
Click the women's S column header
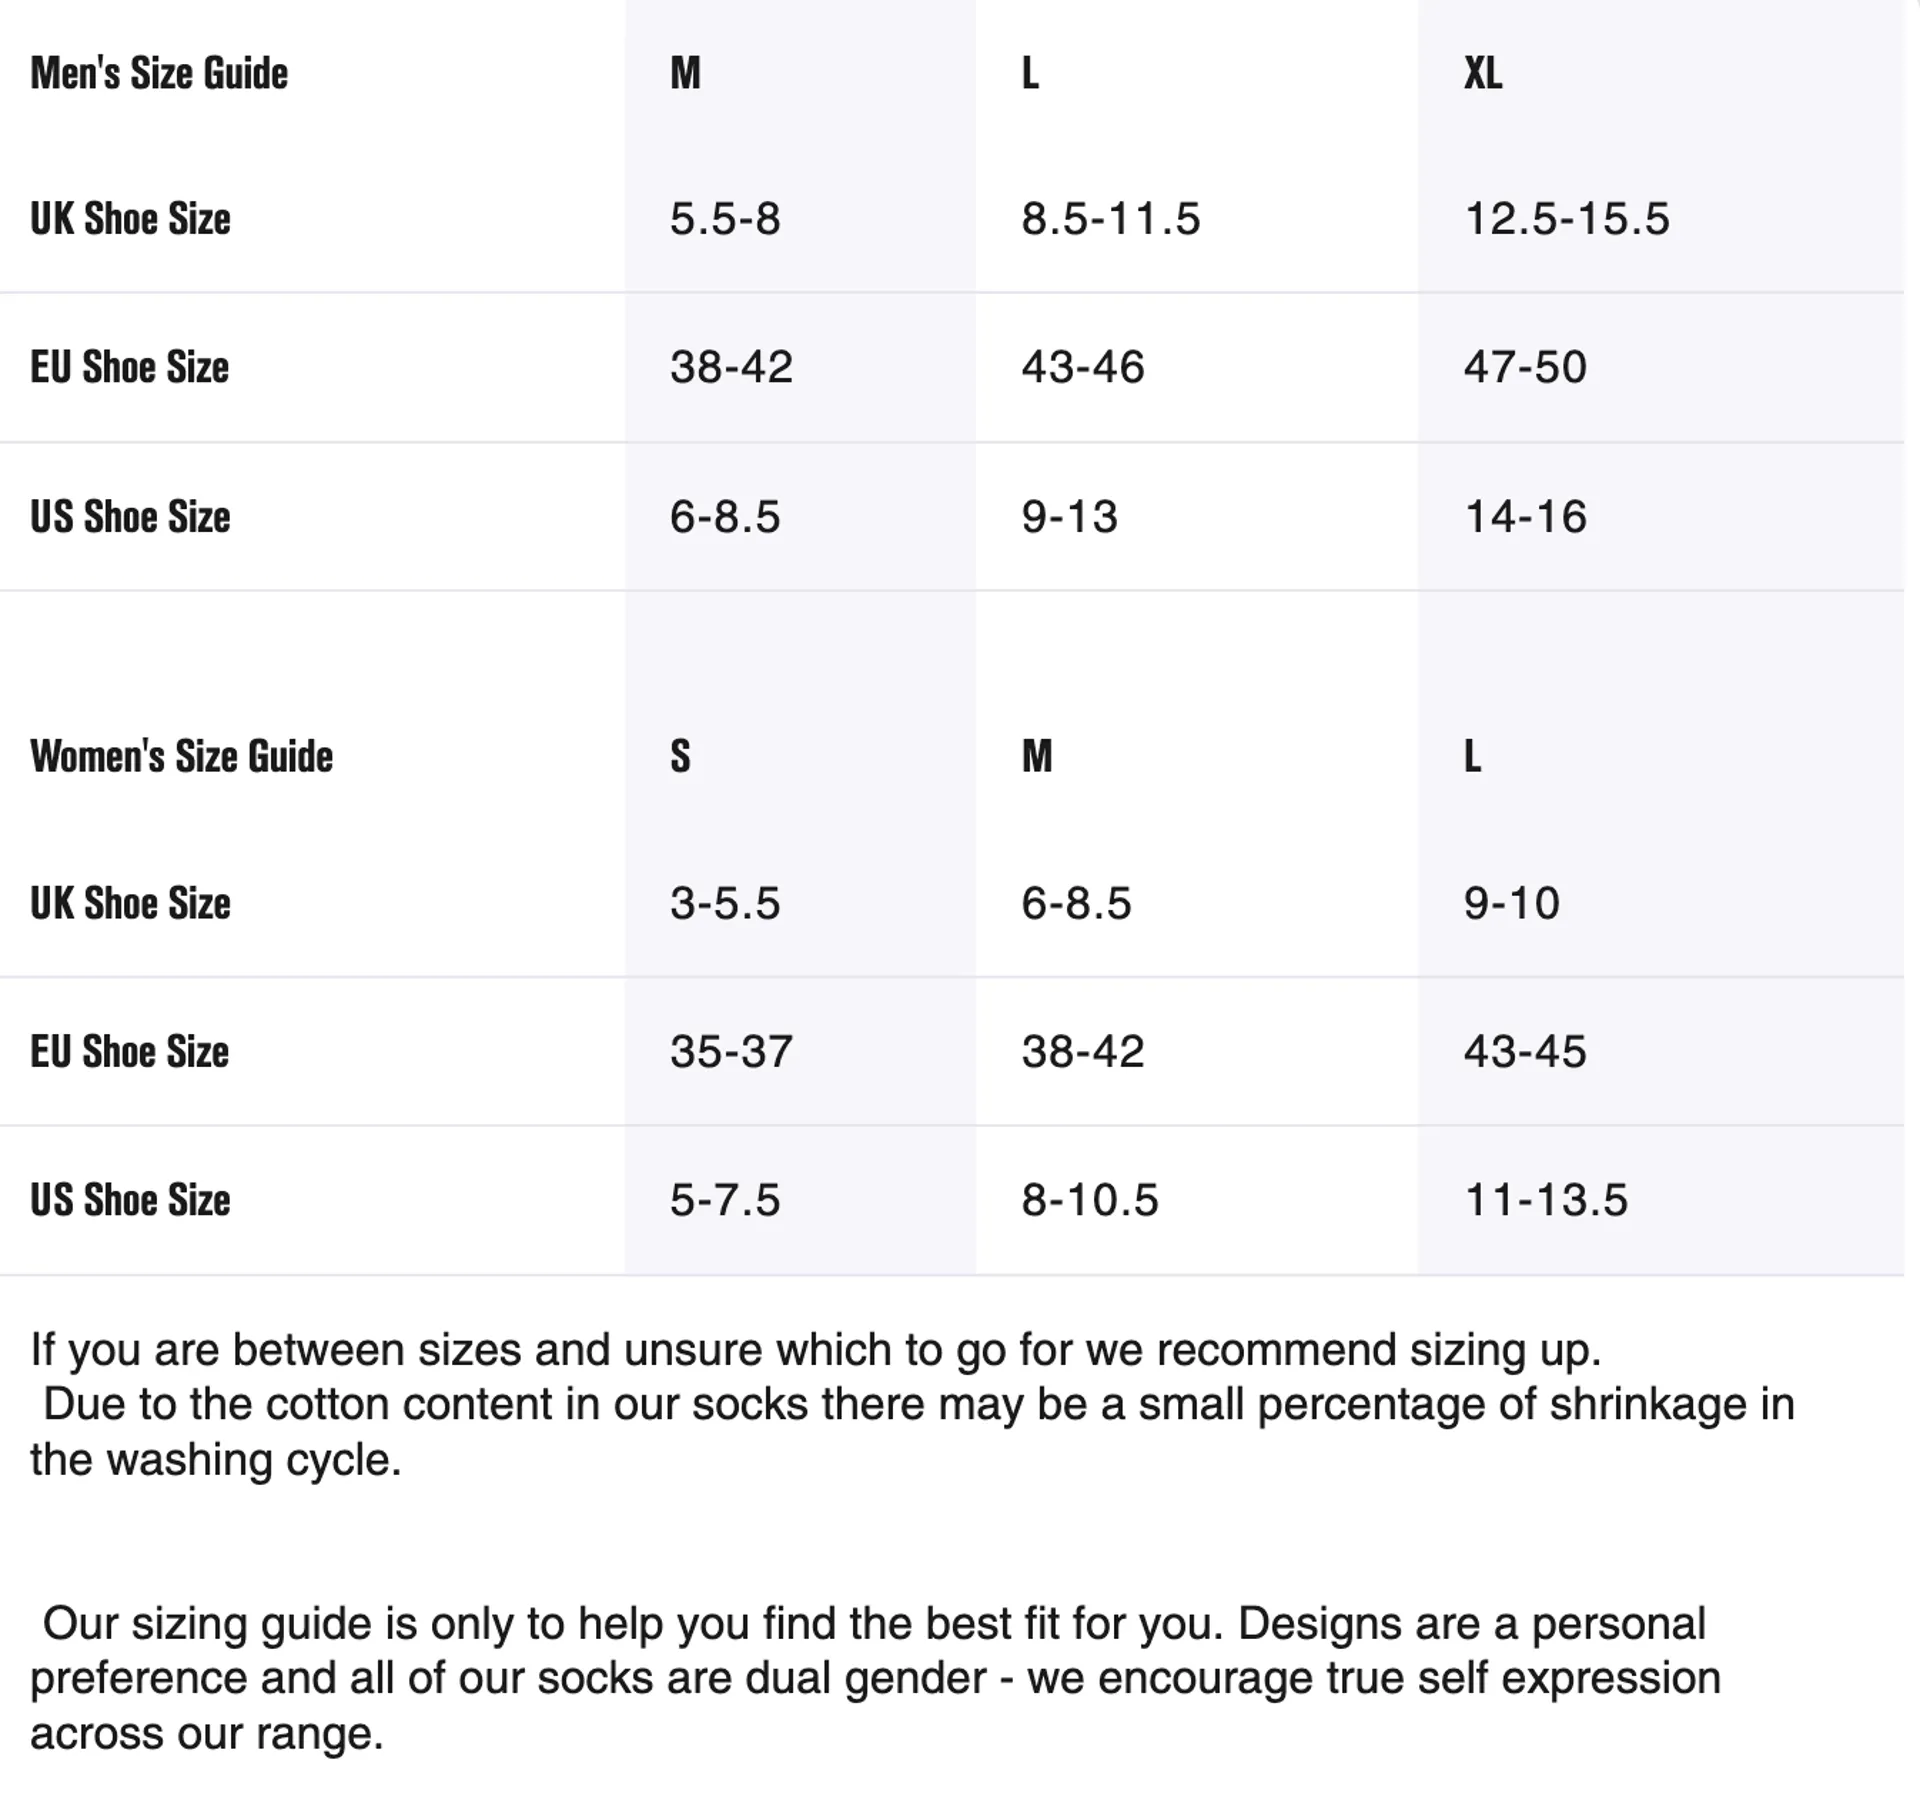tap(680, 756)
